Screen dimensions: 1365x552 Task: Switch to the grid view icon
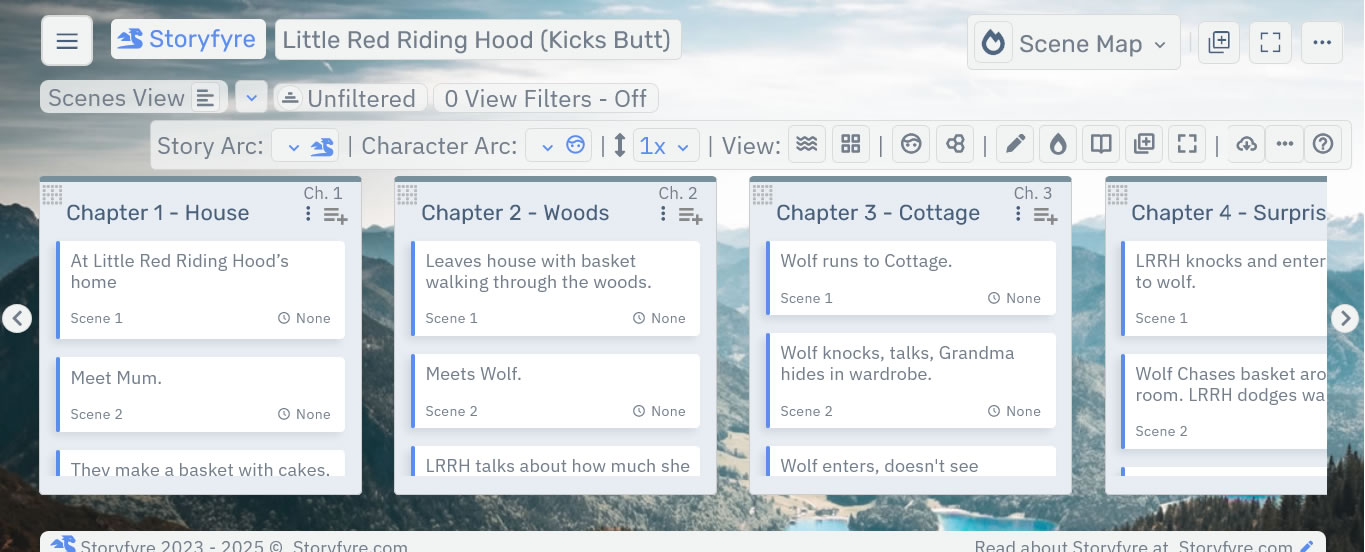click(x=850, y=145)
